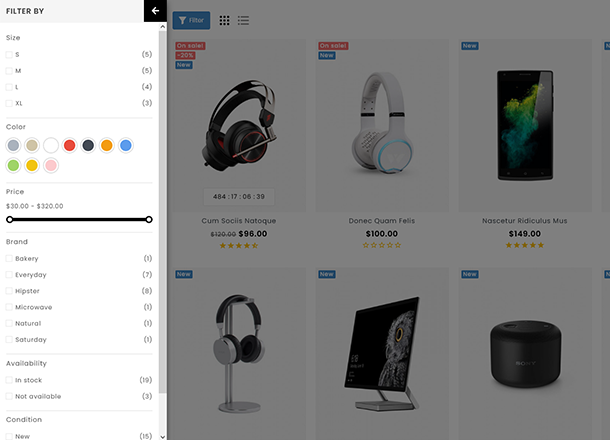Choose the orange color swatch
610x440 pixels.
point(107,145)
